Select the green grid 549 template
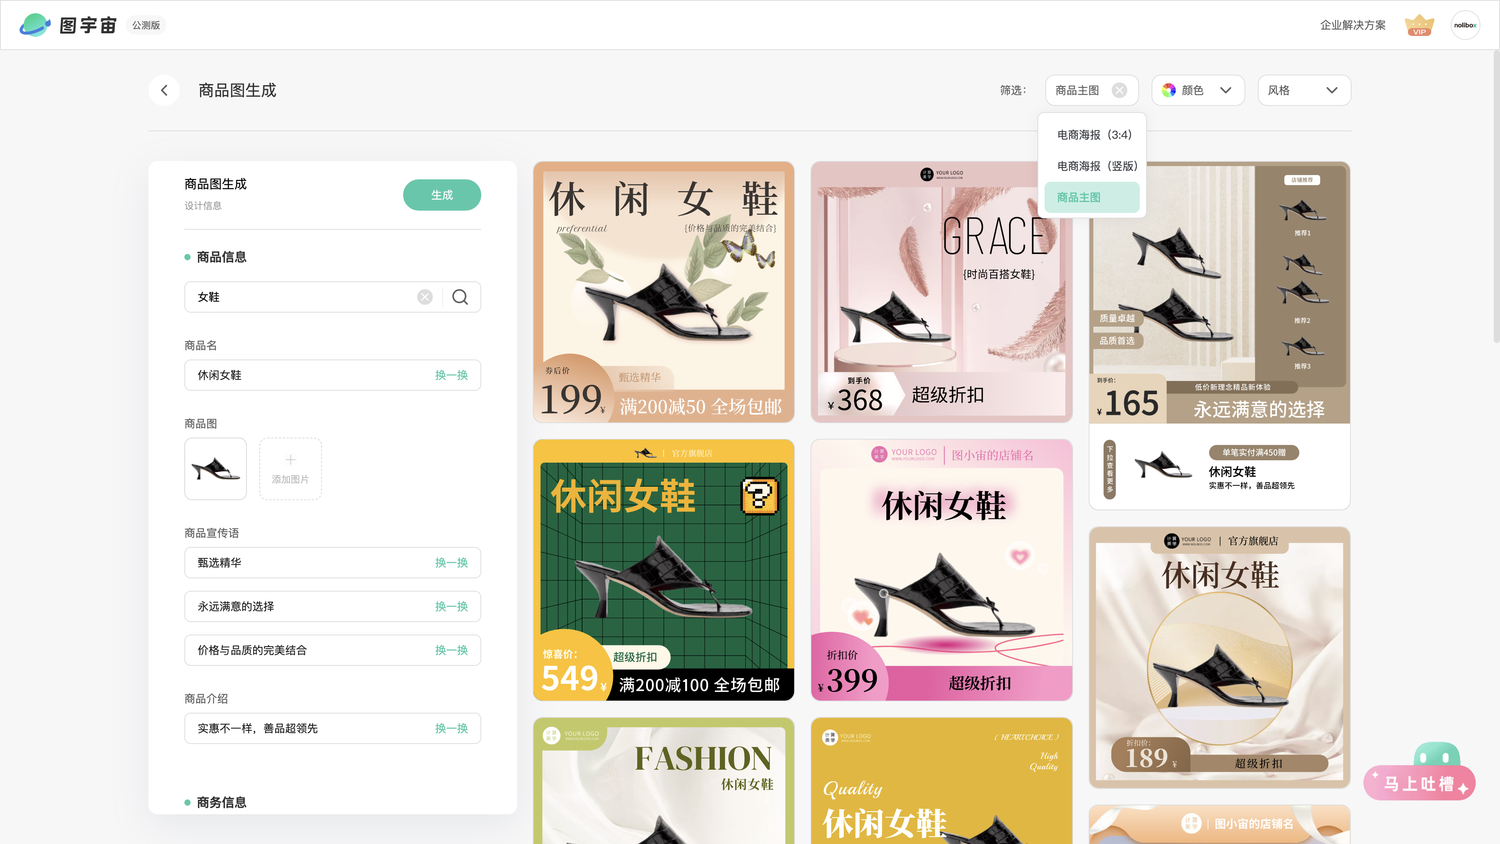The image size is (1500, 844). tap(664, 570)
